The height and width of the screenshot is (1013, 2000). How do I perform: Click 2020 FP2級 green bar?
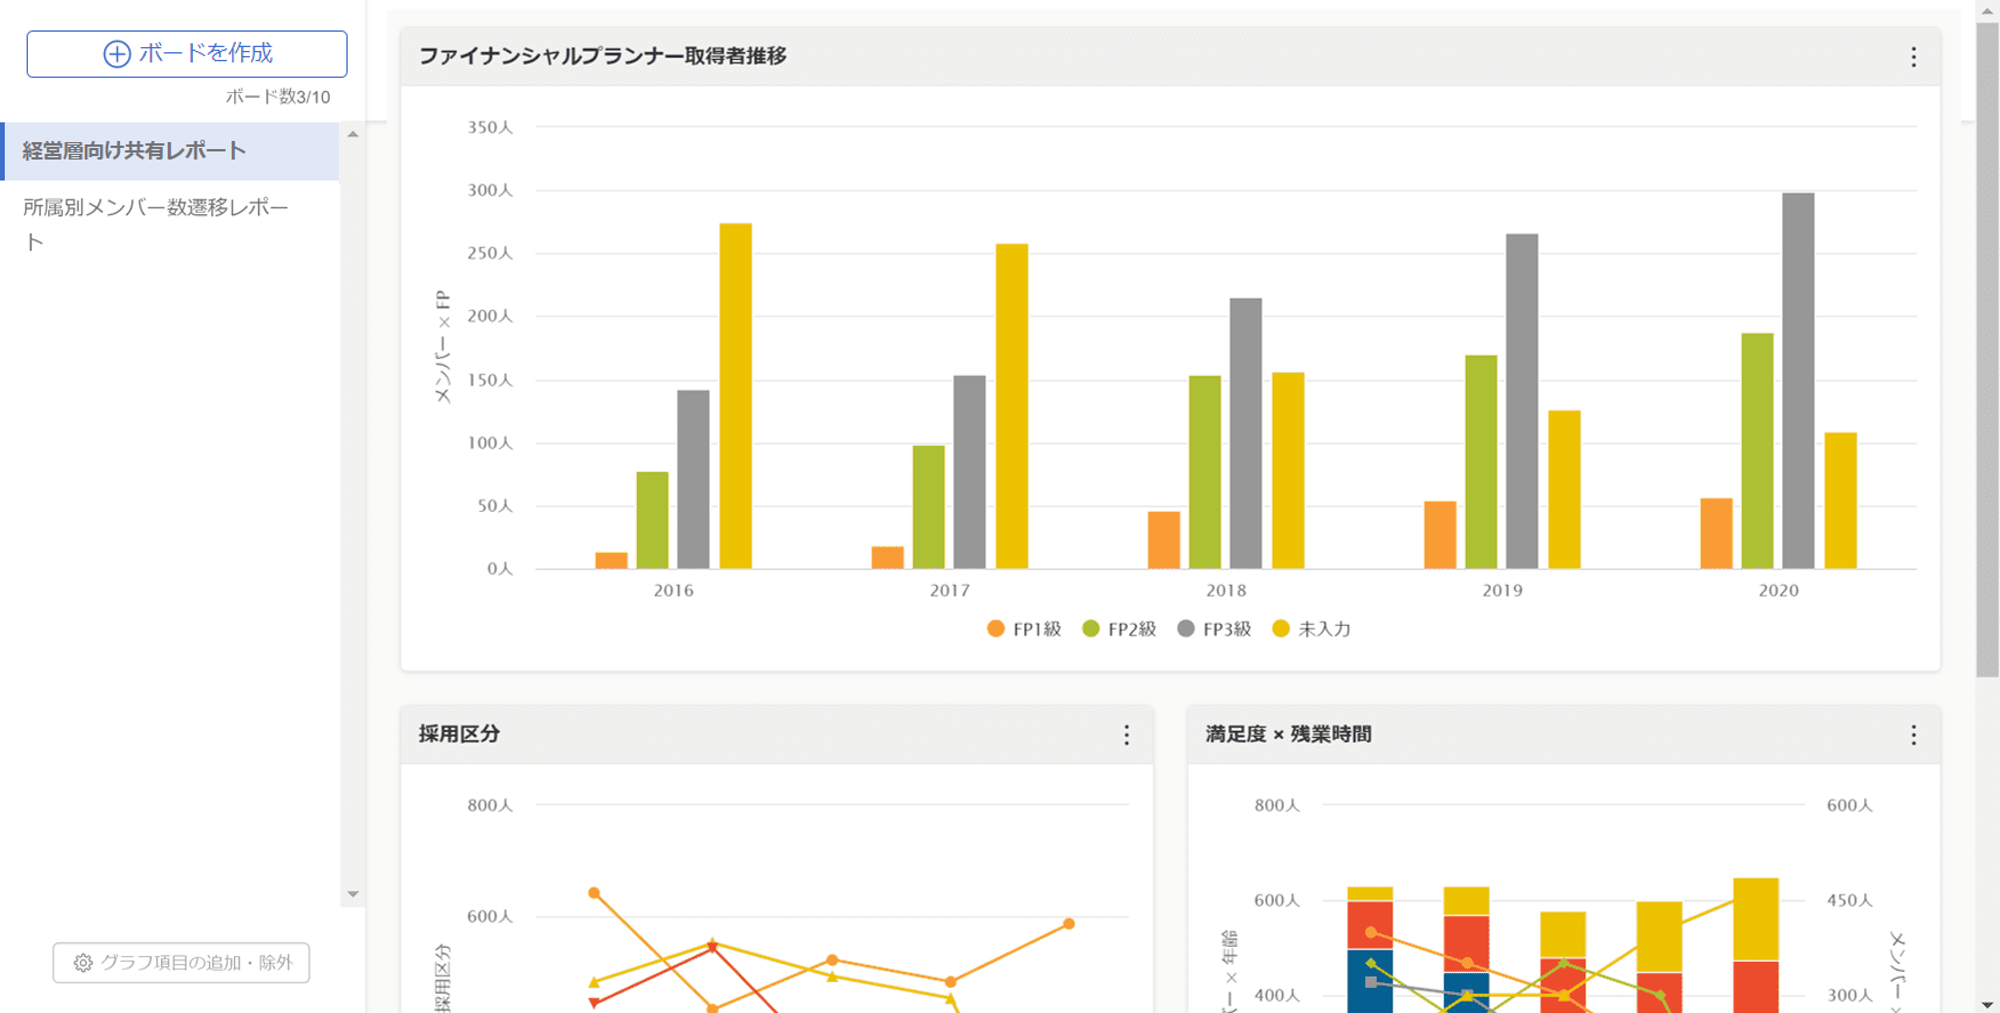click(1757, 451)
